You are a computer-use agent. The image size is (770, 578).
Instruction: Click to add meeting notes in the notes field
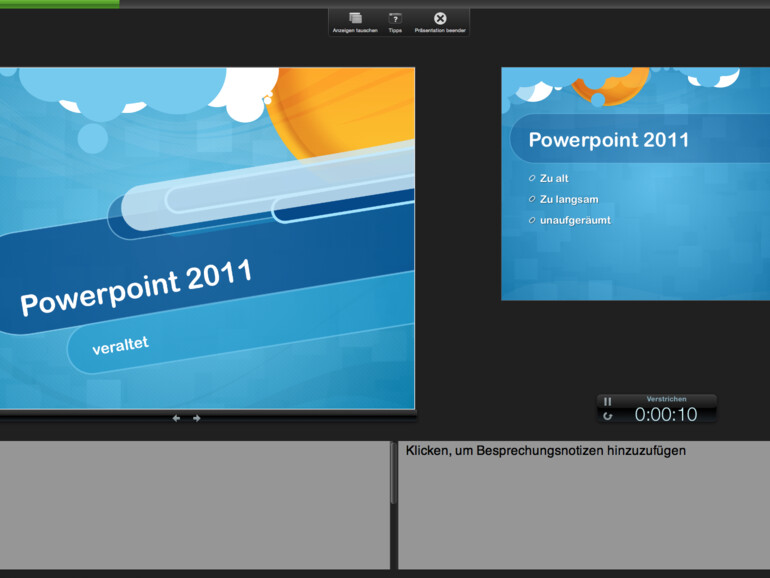pos(584,505)
